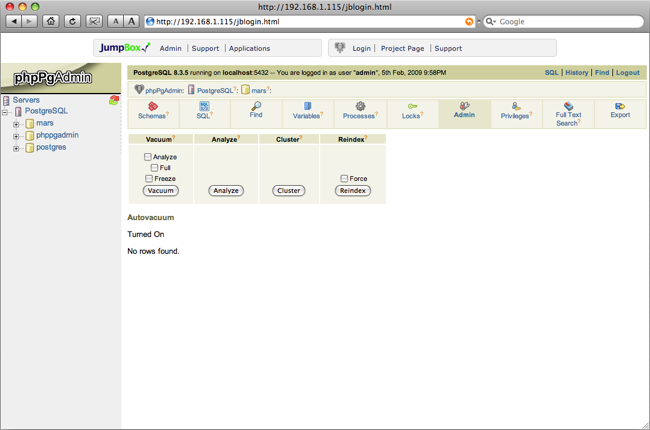Click the PostgreSQL breadcrumb link
650x430 pixels.
click(215, 90)
